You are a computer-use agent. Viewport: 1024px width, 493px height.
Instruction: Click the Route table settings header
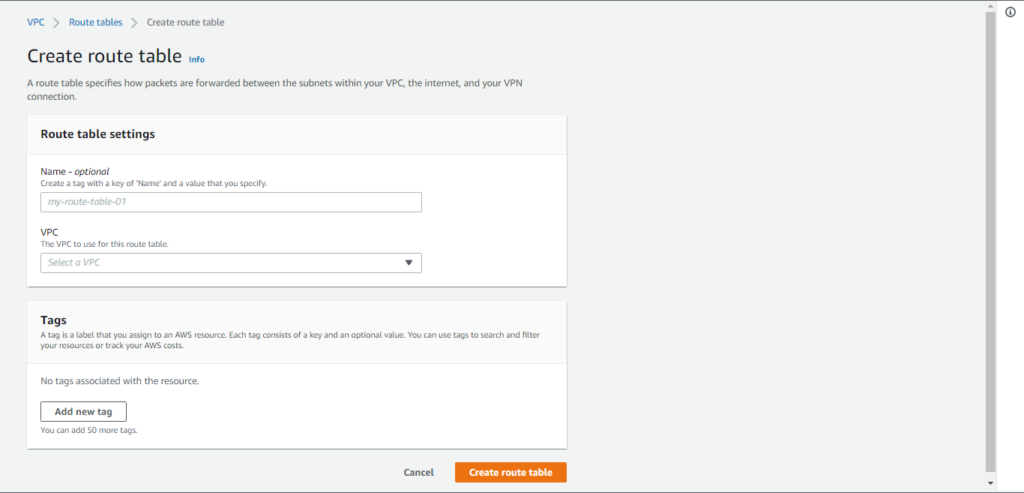click(x=98, y=134)
